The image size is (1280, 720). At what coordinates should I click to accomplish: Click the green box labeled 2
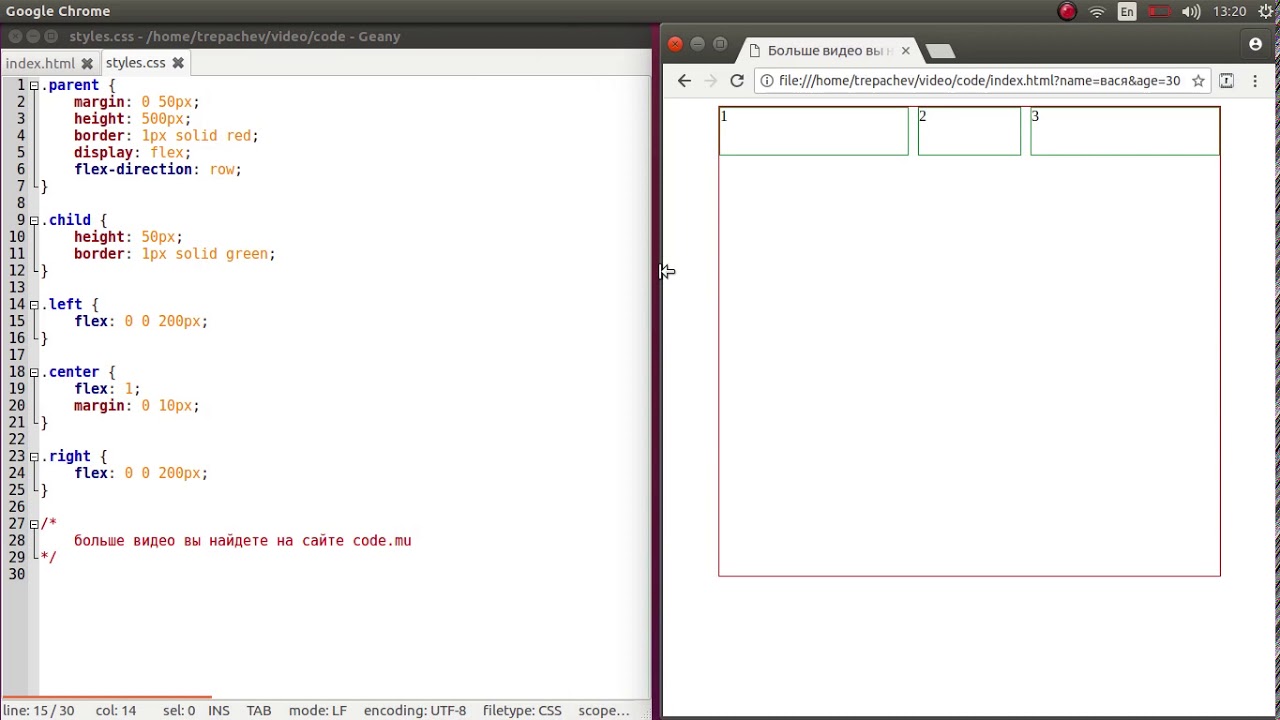969,131
